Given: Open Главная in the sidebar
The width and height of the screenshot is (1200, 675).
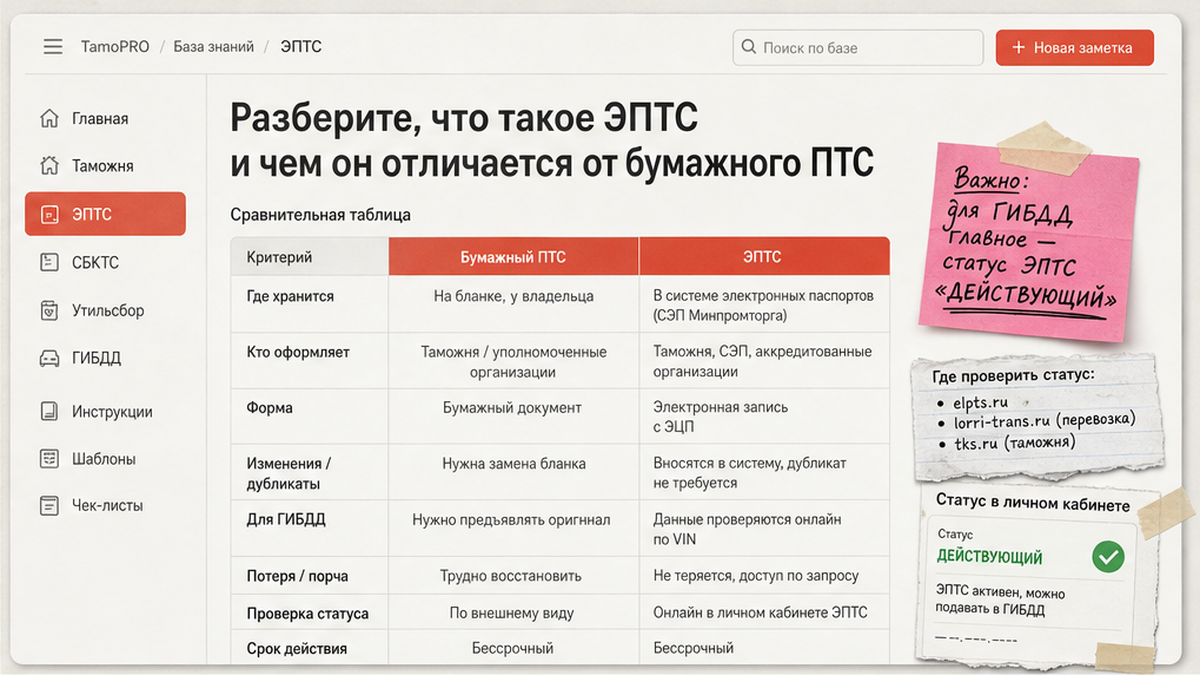Looking at the screenshot, I should click(x=105, y=119).
